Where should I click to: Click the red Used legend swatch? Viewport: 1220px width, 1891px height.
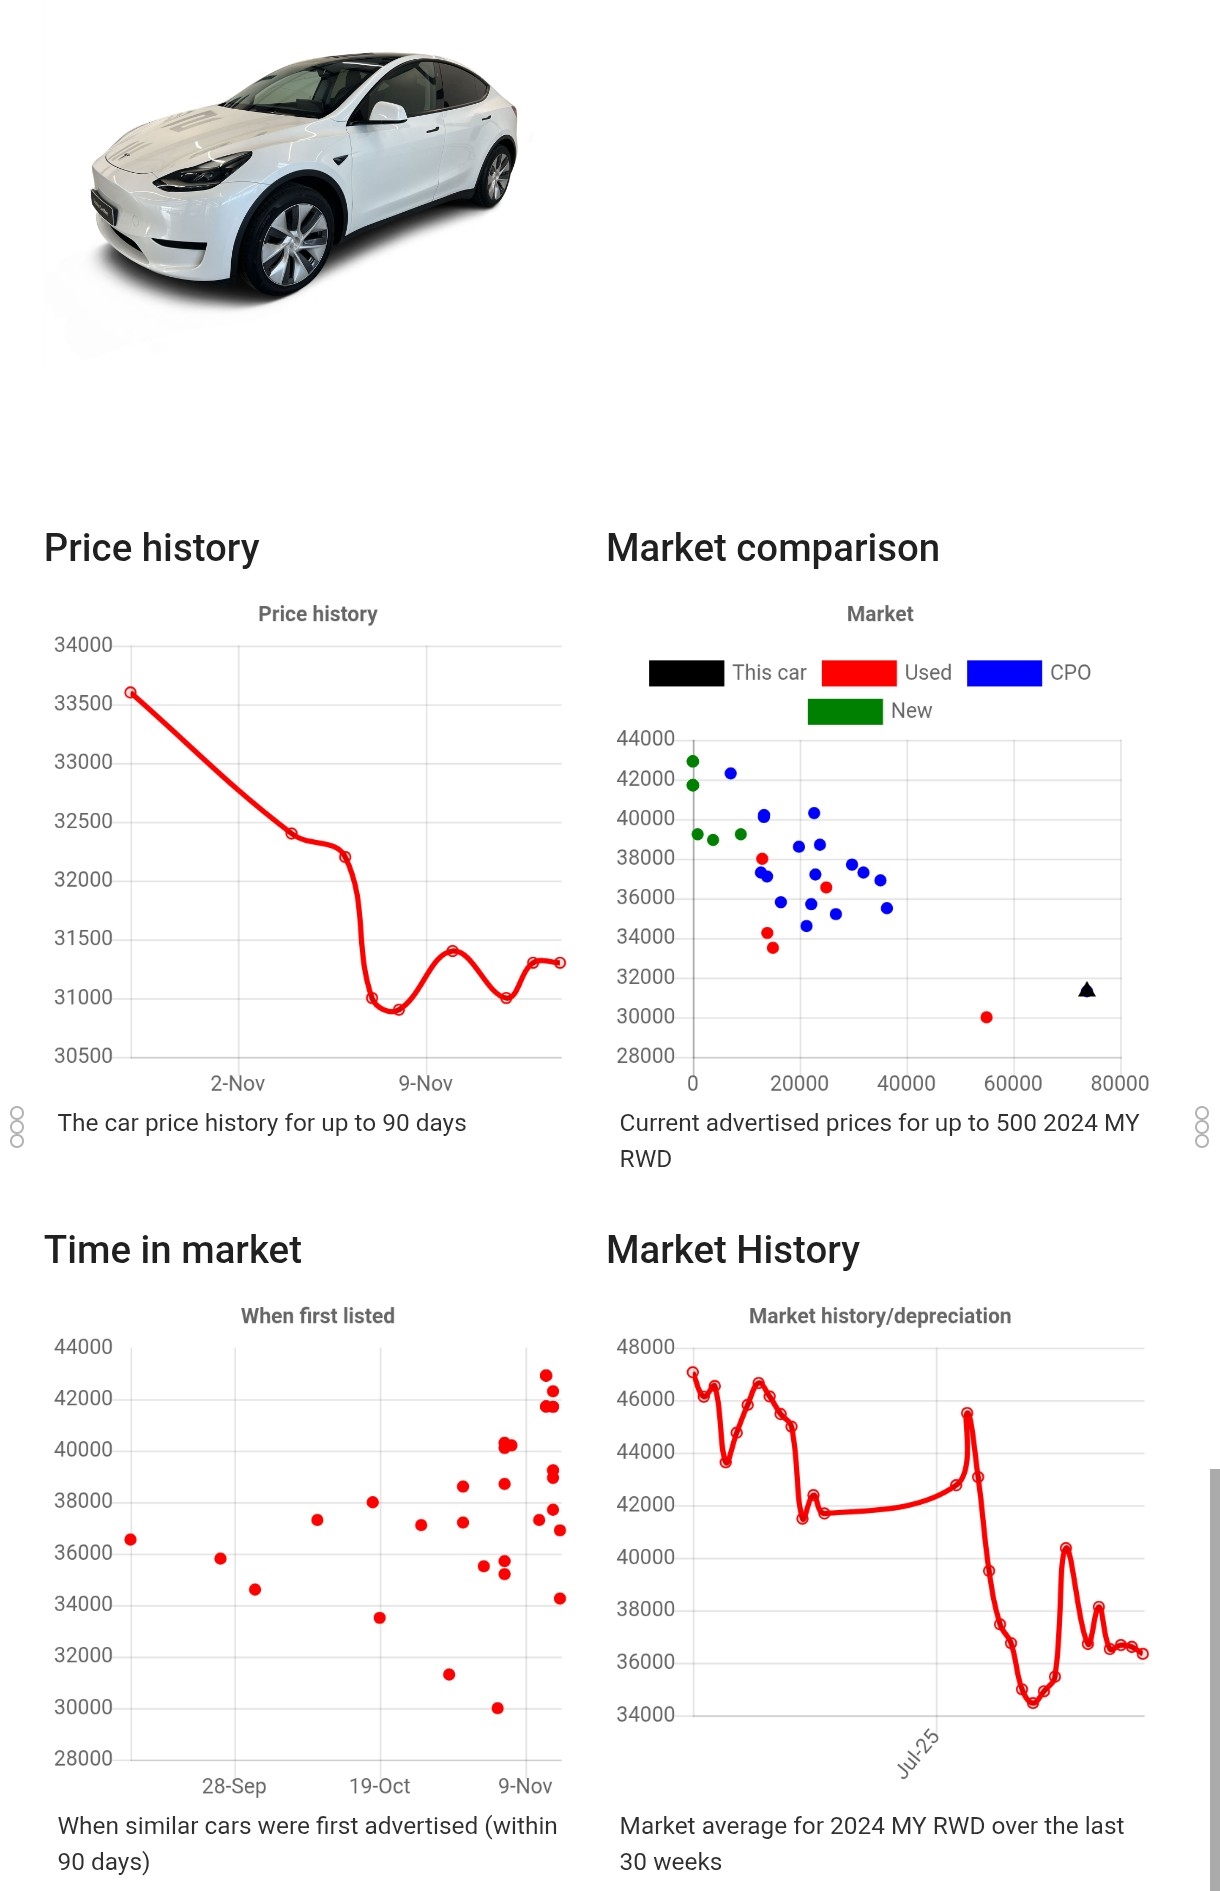(x=859, y=673)
